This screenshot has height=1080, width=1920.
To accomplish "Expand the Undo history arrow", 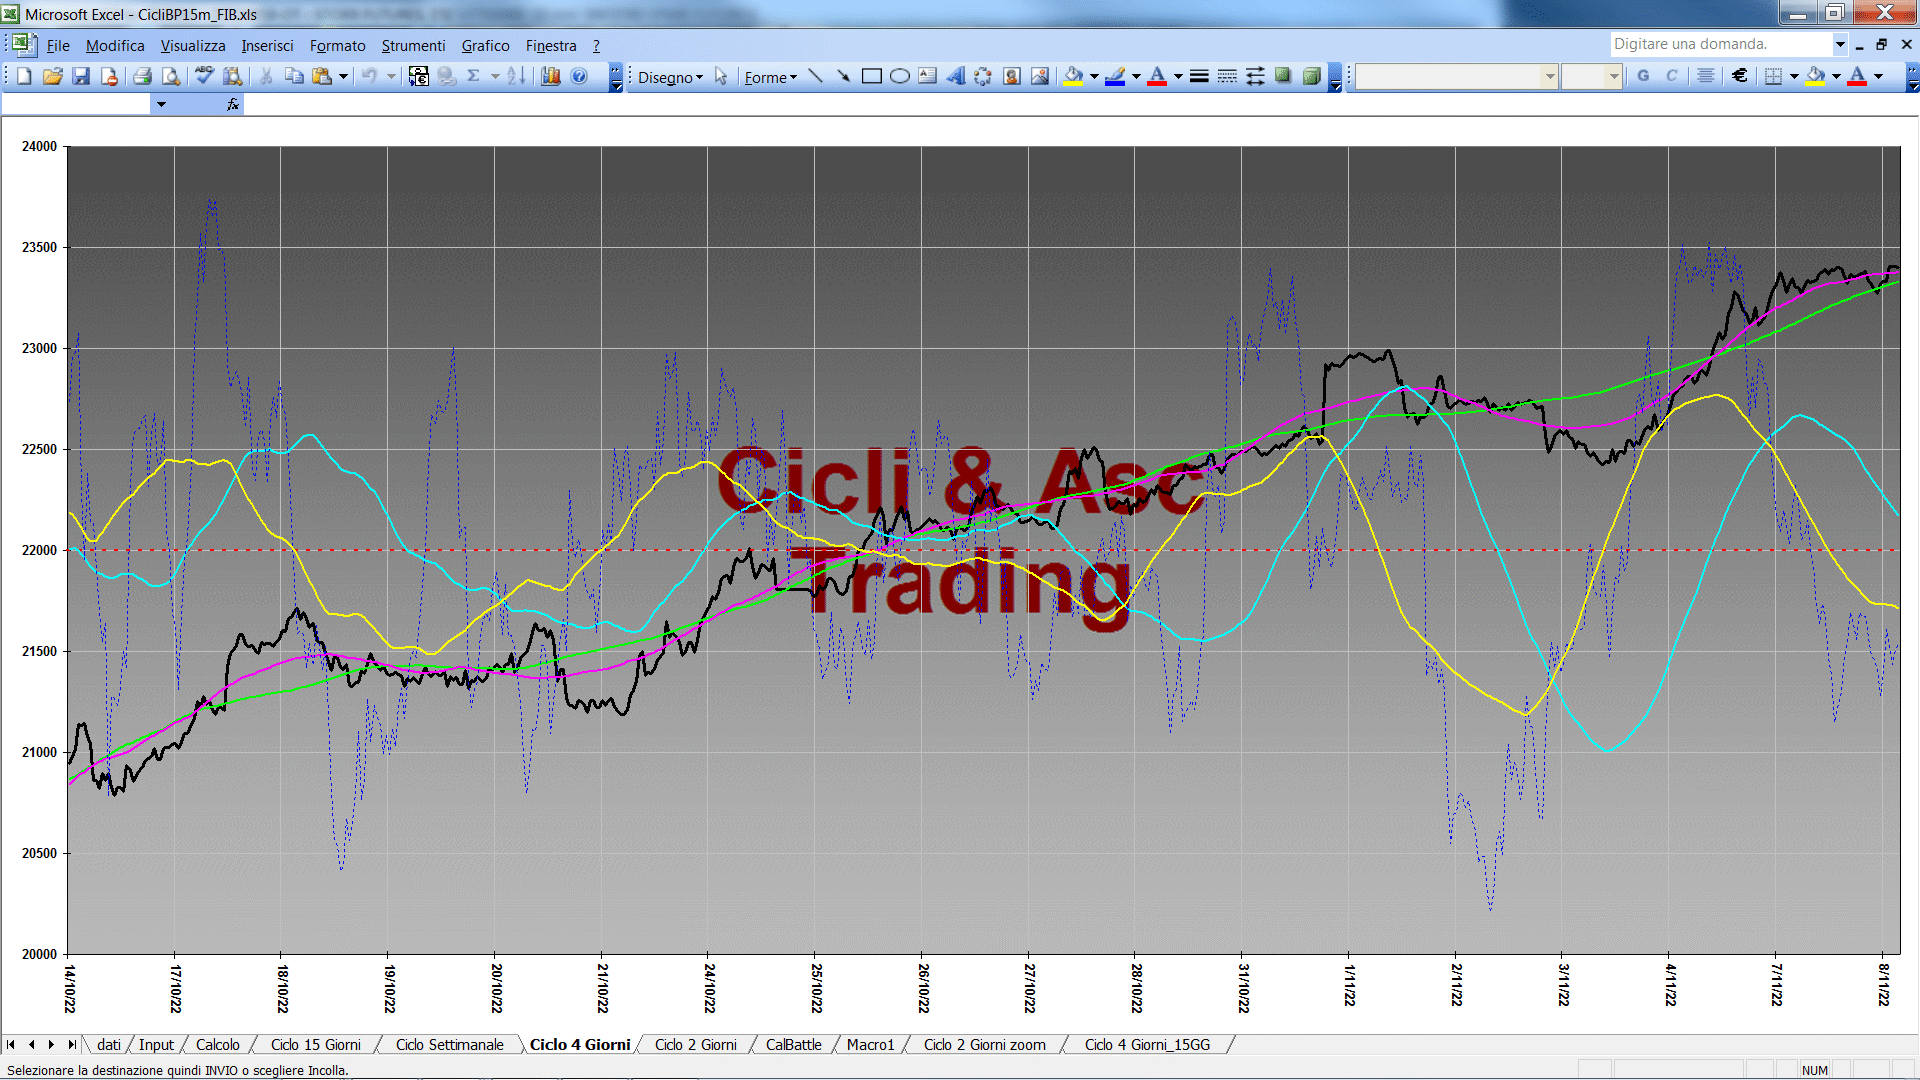I will click(x=391, y=76).
